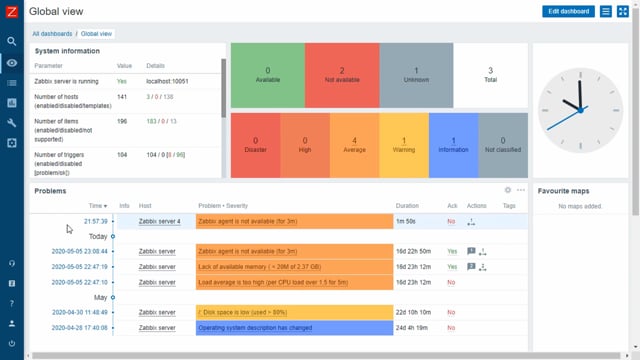Click the analog clock widget
Screen dimensions: 640x360
tap(580, 110)
